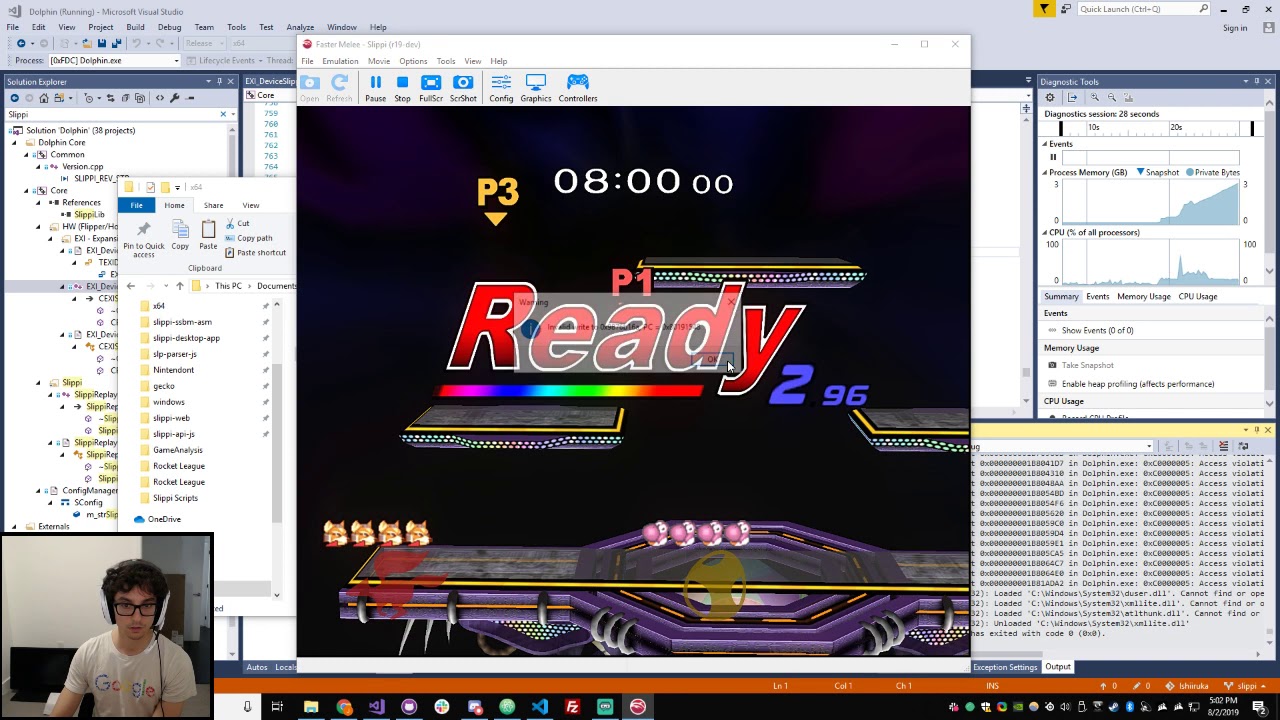Open Chrome from the taskbar
The height and width of the screenshot is (720, 1280).
coord(344,707)
